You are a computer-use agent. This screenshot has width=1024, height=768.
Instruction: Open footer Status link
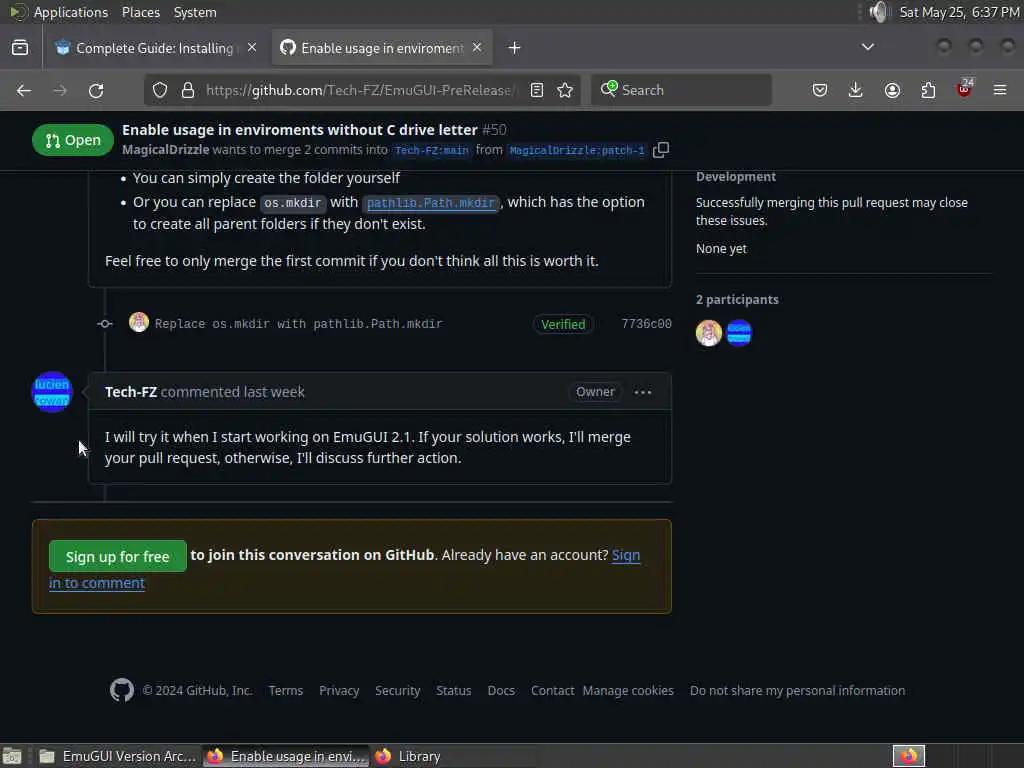tap(454, 690)
